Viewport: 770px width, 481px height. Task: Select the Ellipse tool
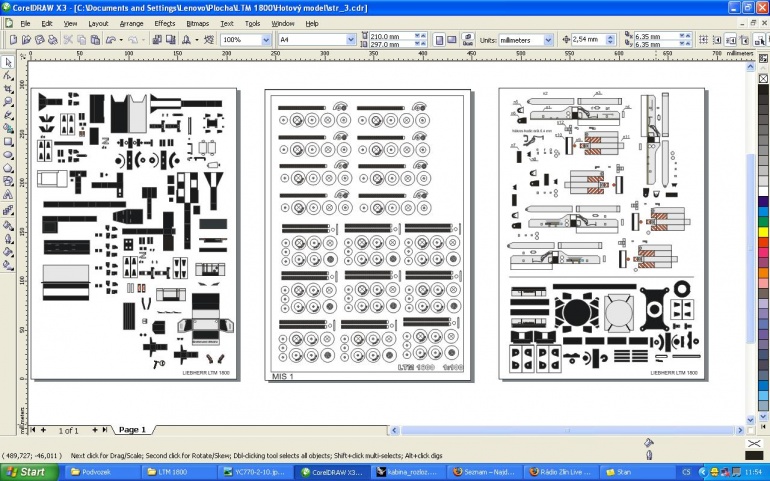8,155
